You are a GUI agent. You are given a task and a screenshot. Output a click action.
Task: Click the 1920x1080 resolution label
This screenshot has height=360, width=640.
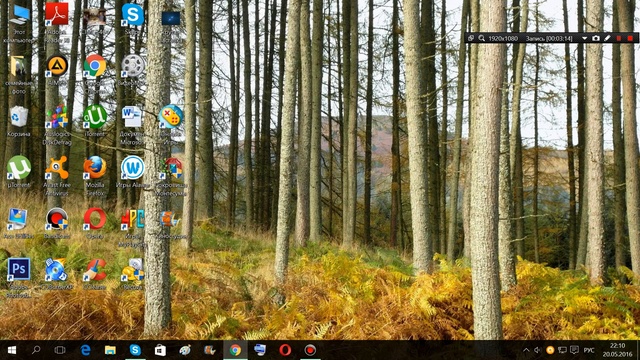pyautogui.click(x=503, y=38)
